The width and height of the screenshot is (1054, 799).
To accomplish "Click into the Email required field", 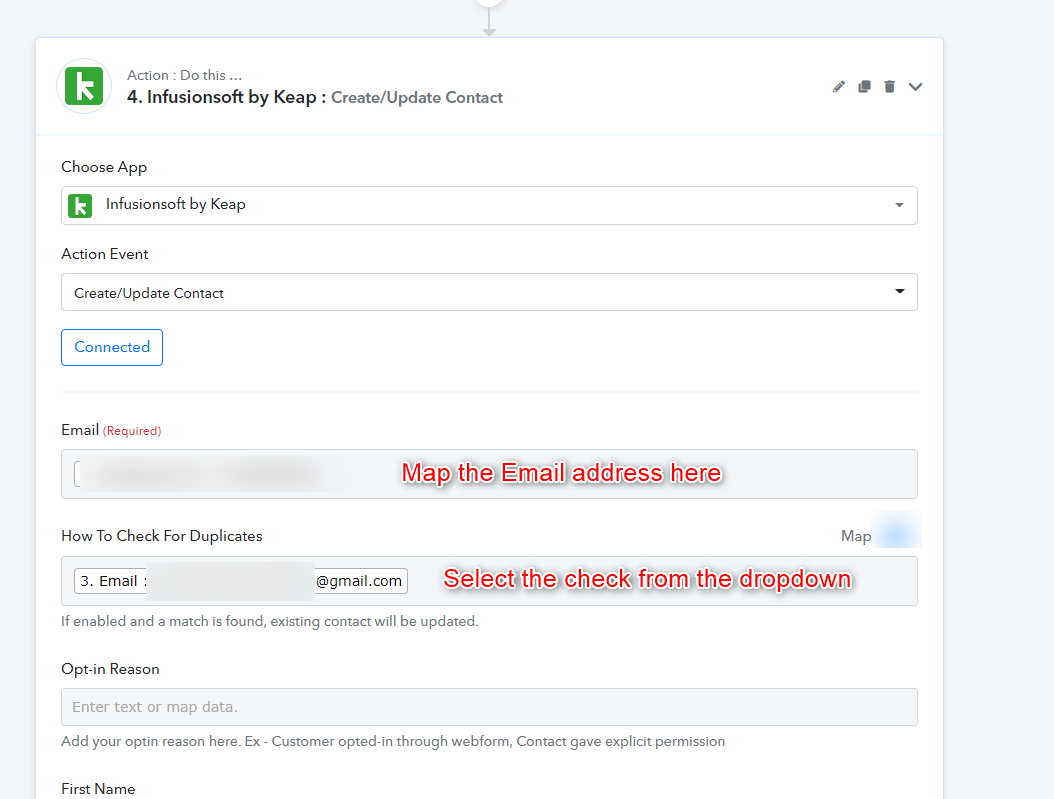I will [489, 474].
